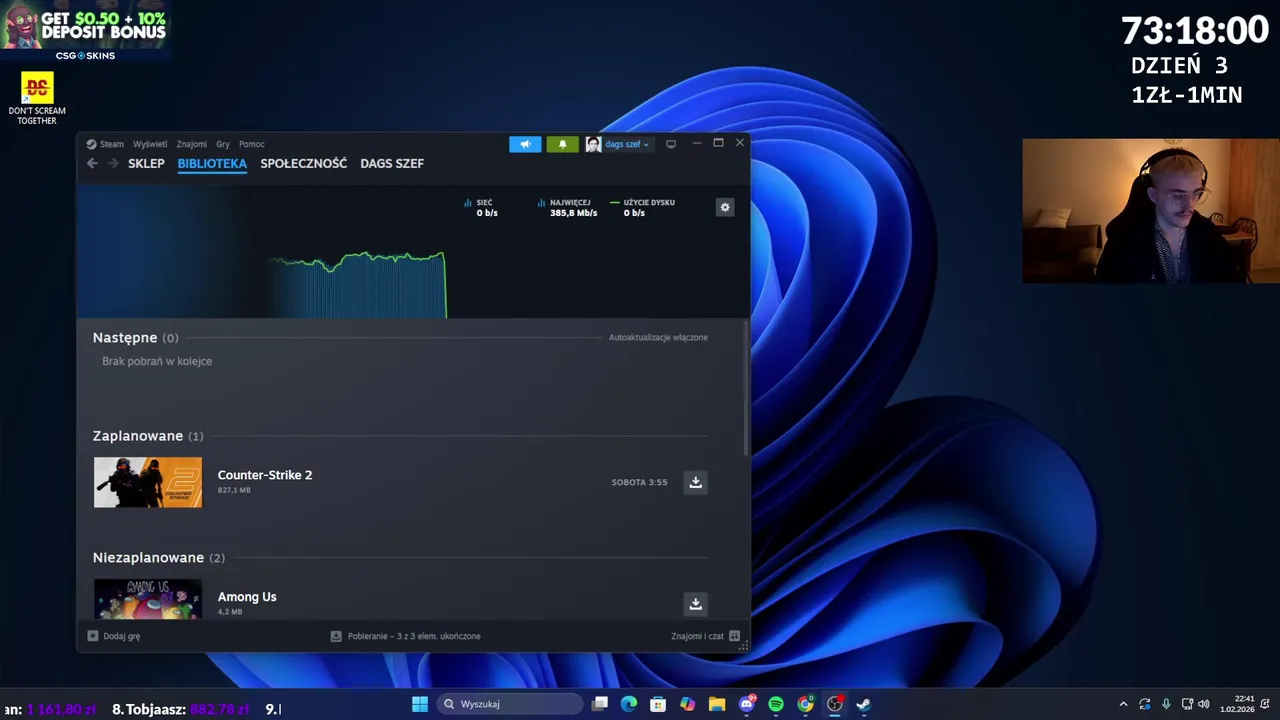The height and width of the screenshot is (720, 1280).
Task: Click the Counter-Strike 2 title
Action: coord(265,475)
